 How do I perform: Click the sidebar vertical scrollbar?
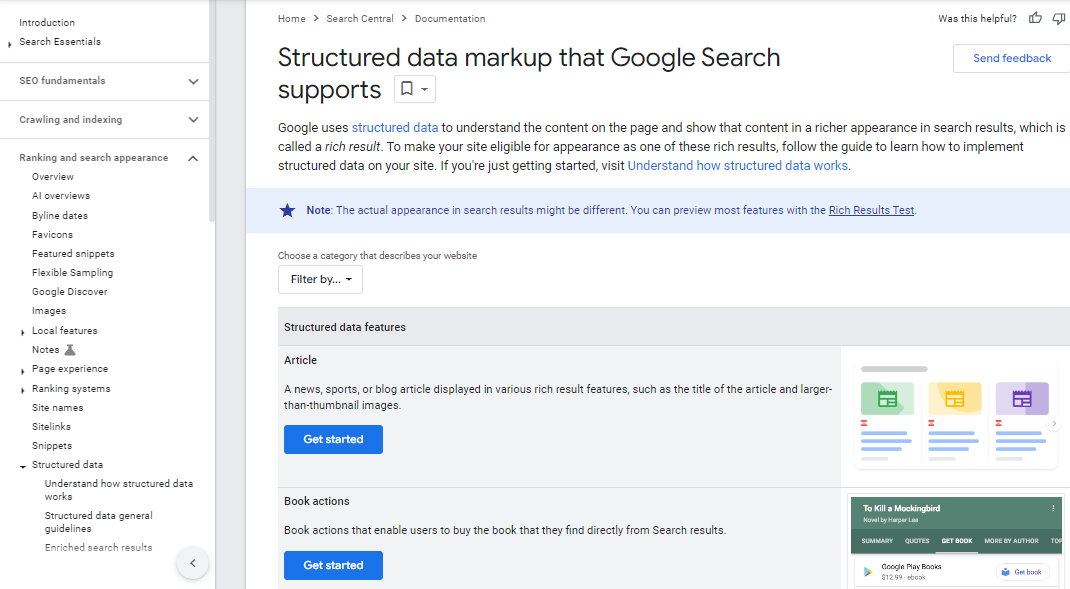212,110
